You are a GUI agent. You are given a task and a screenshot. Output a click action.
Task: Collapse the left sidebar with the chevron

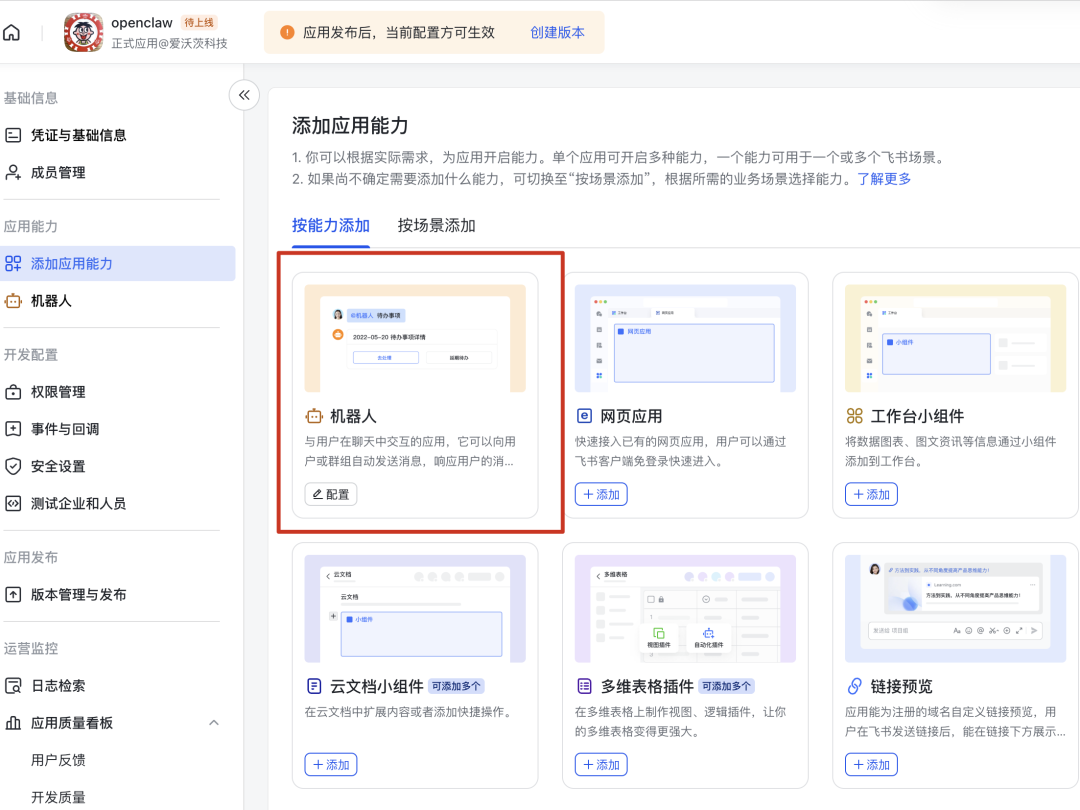(244, 94)
